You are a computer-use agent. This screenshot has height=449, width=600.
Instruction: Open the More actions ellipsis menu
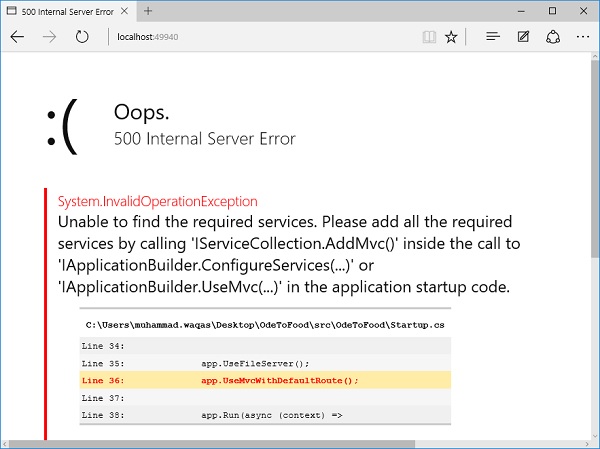(x=580, y=37)
